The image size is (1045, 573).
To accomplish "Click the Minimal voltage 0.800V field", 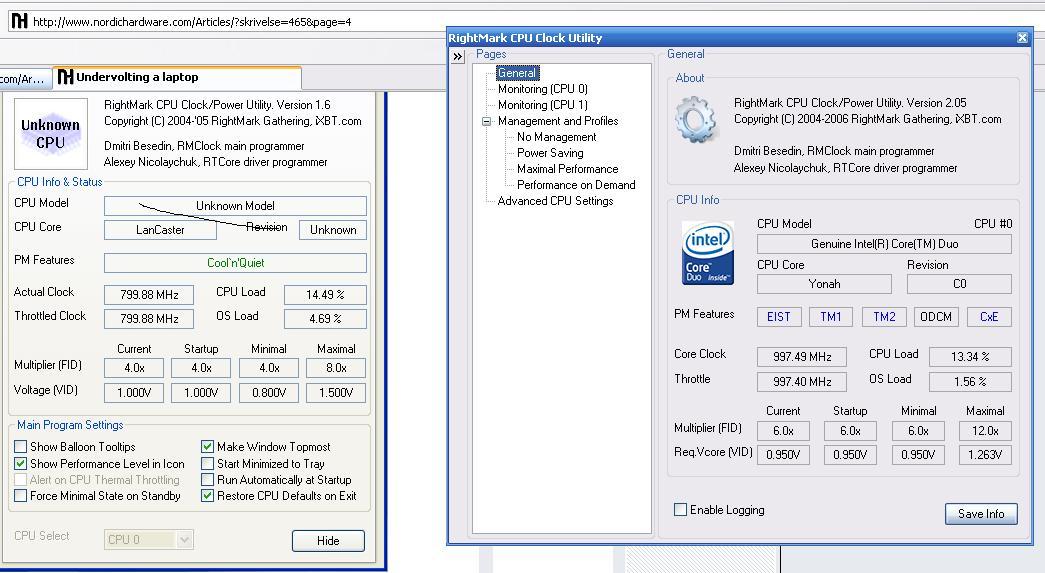I will point(269,392).
